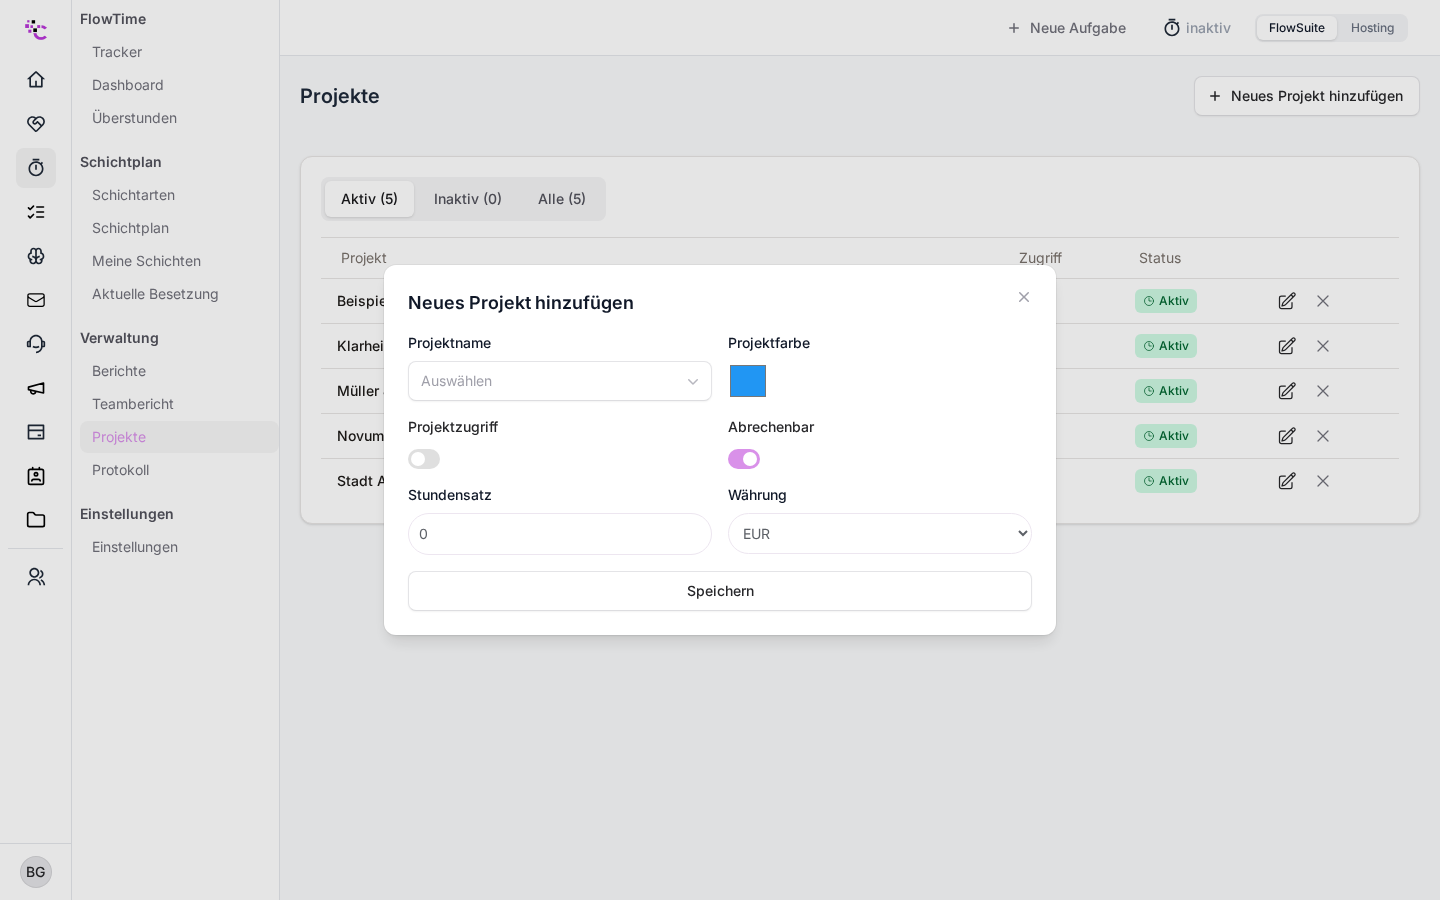Expand the Projektname Auswählen dropdown
The image size is (1440, 900).
(560, 381)
